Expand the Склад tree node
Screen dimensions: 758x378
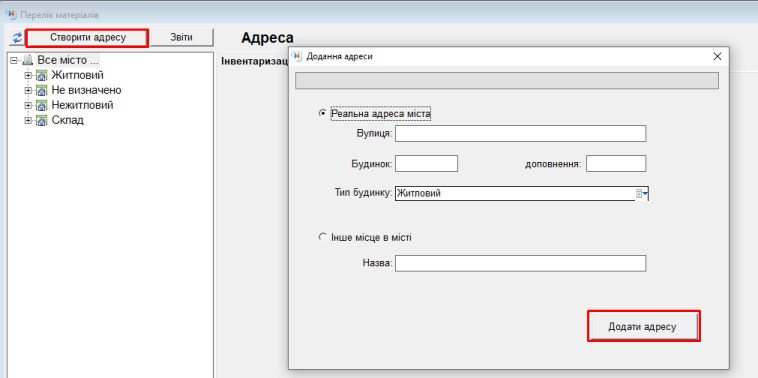(28, 121)
